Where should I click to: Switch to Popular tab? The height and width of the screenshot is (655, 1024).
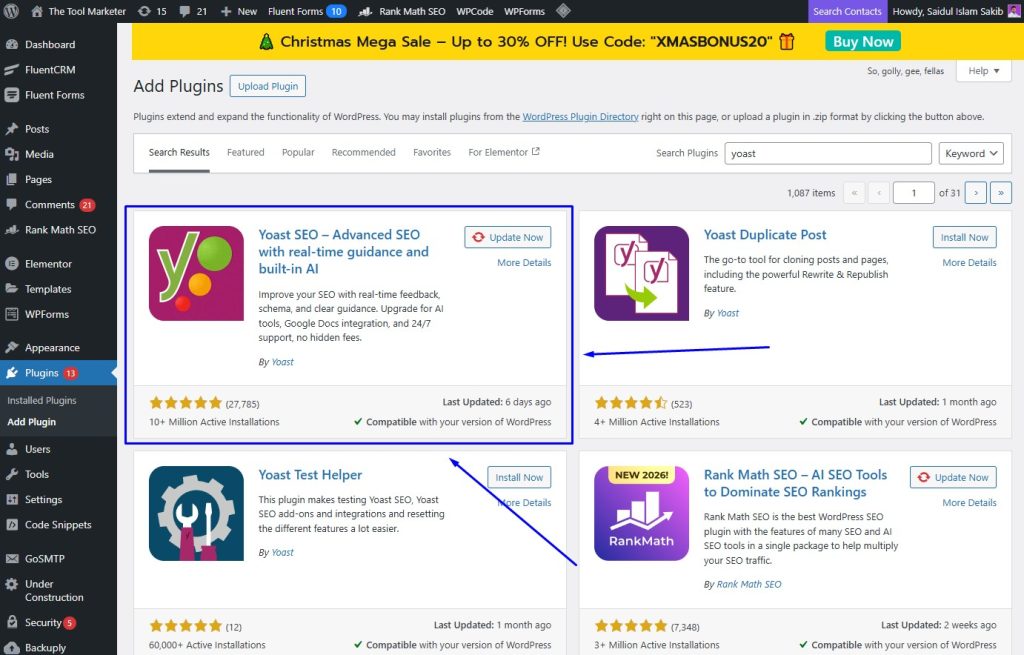pos(298,152)
